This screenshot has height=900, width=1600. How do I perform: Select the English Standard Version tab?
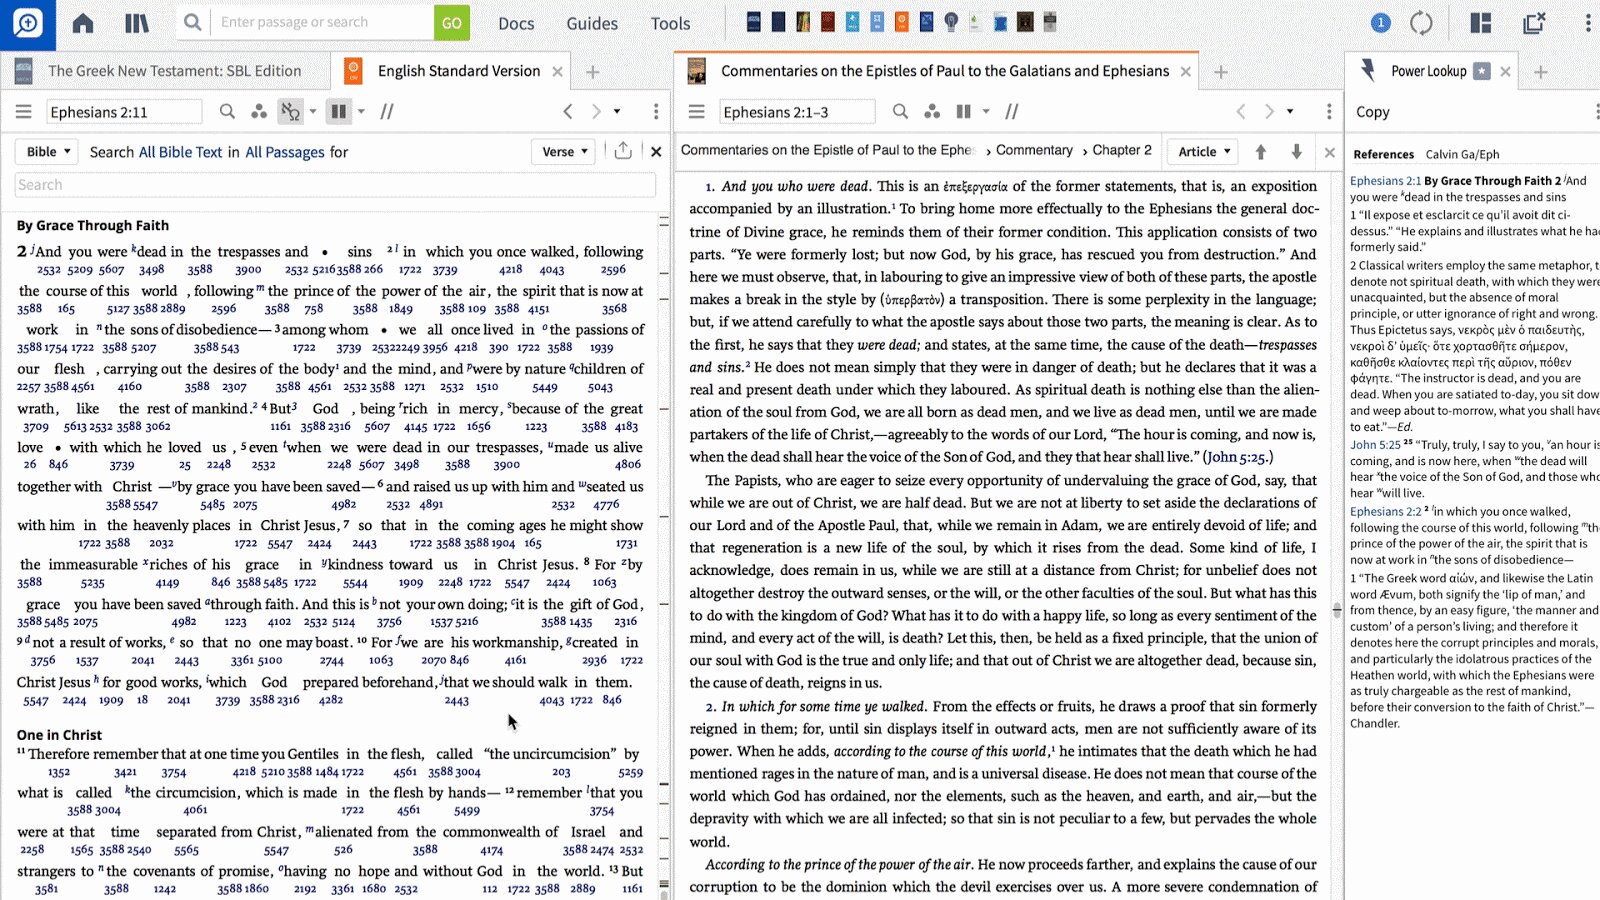tap(458, 71)
